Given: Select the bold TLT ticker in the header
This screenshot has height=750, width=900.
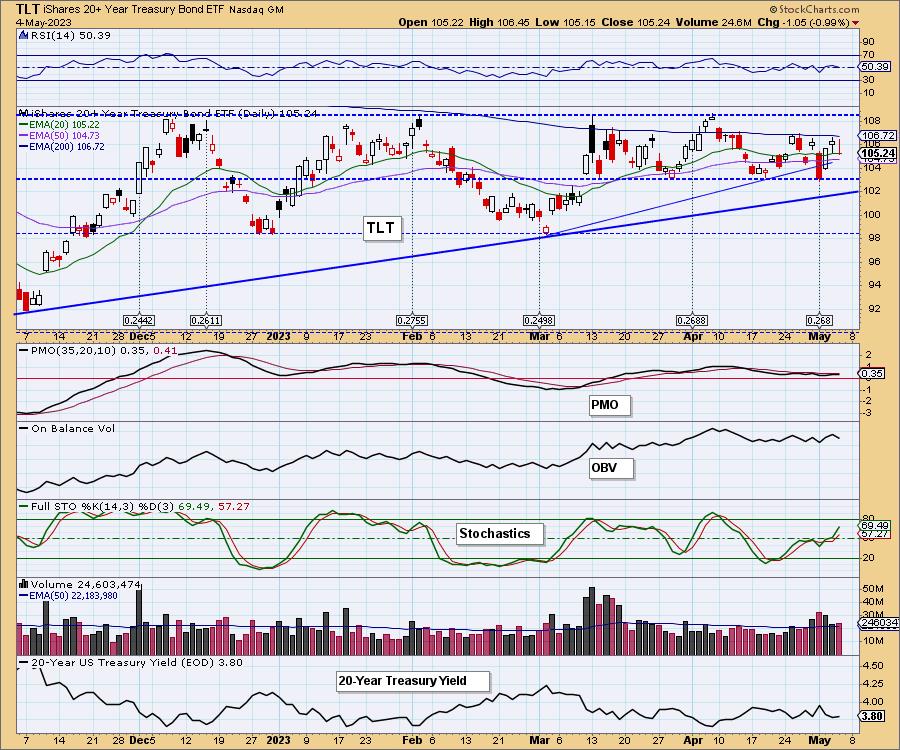Looking at the screenshot, I should [x=28, y=9].
